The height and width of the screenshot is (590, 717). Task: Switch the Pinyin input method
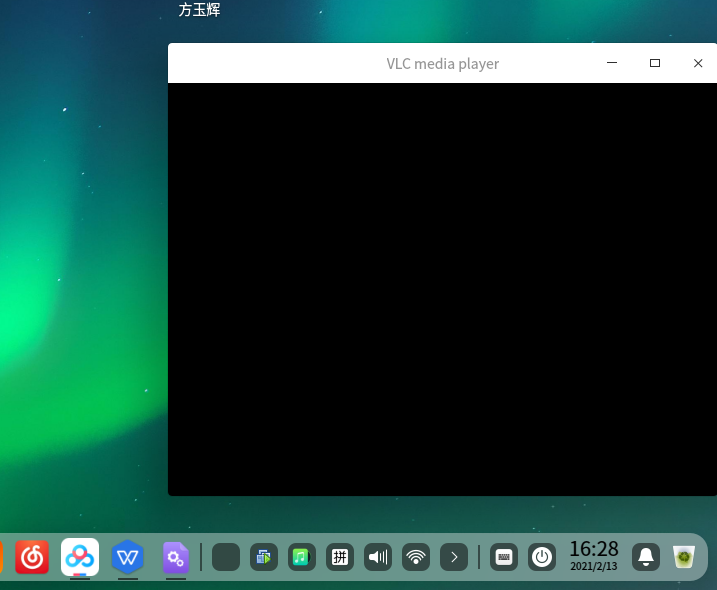coord(340,557)
